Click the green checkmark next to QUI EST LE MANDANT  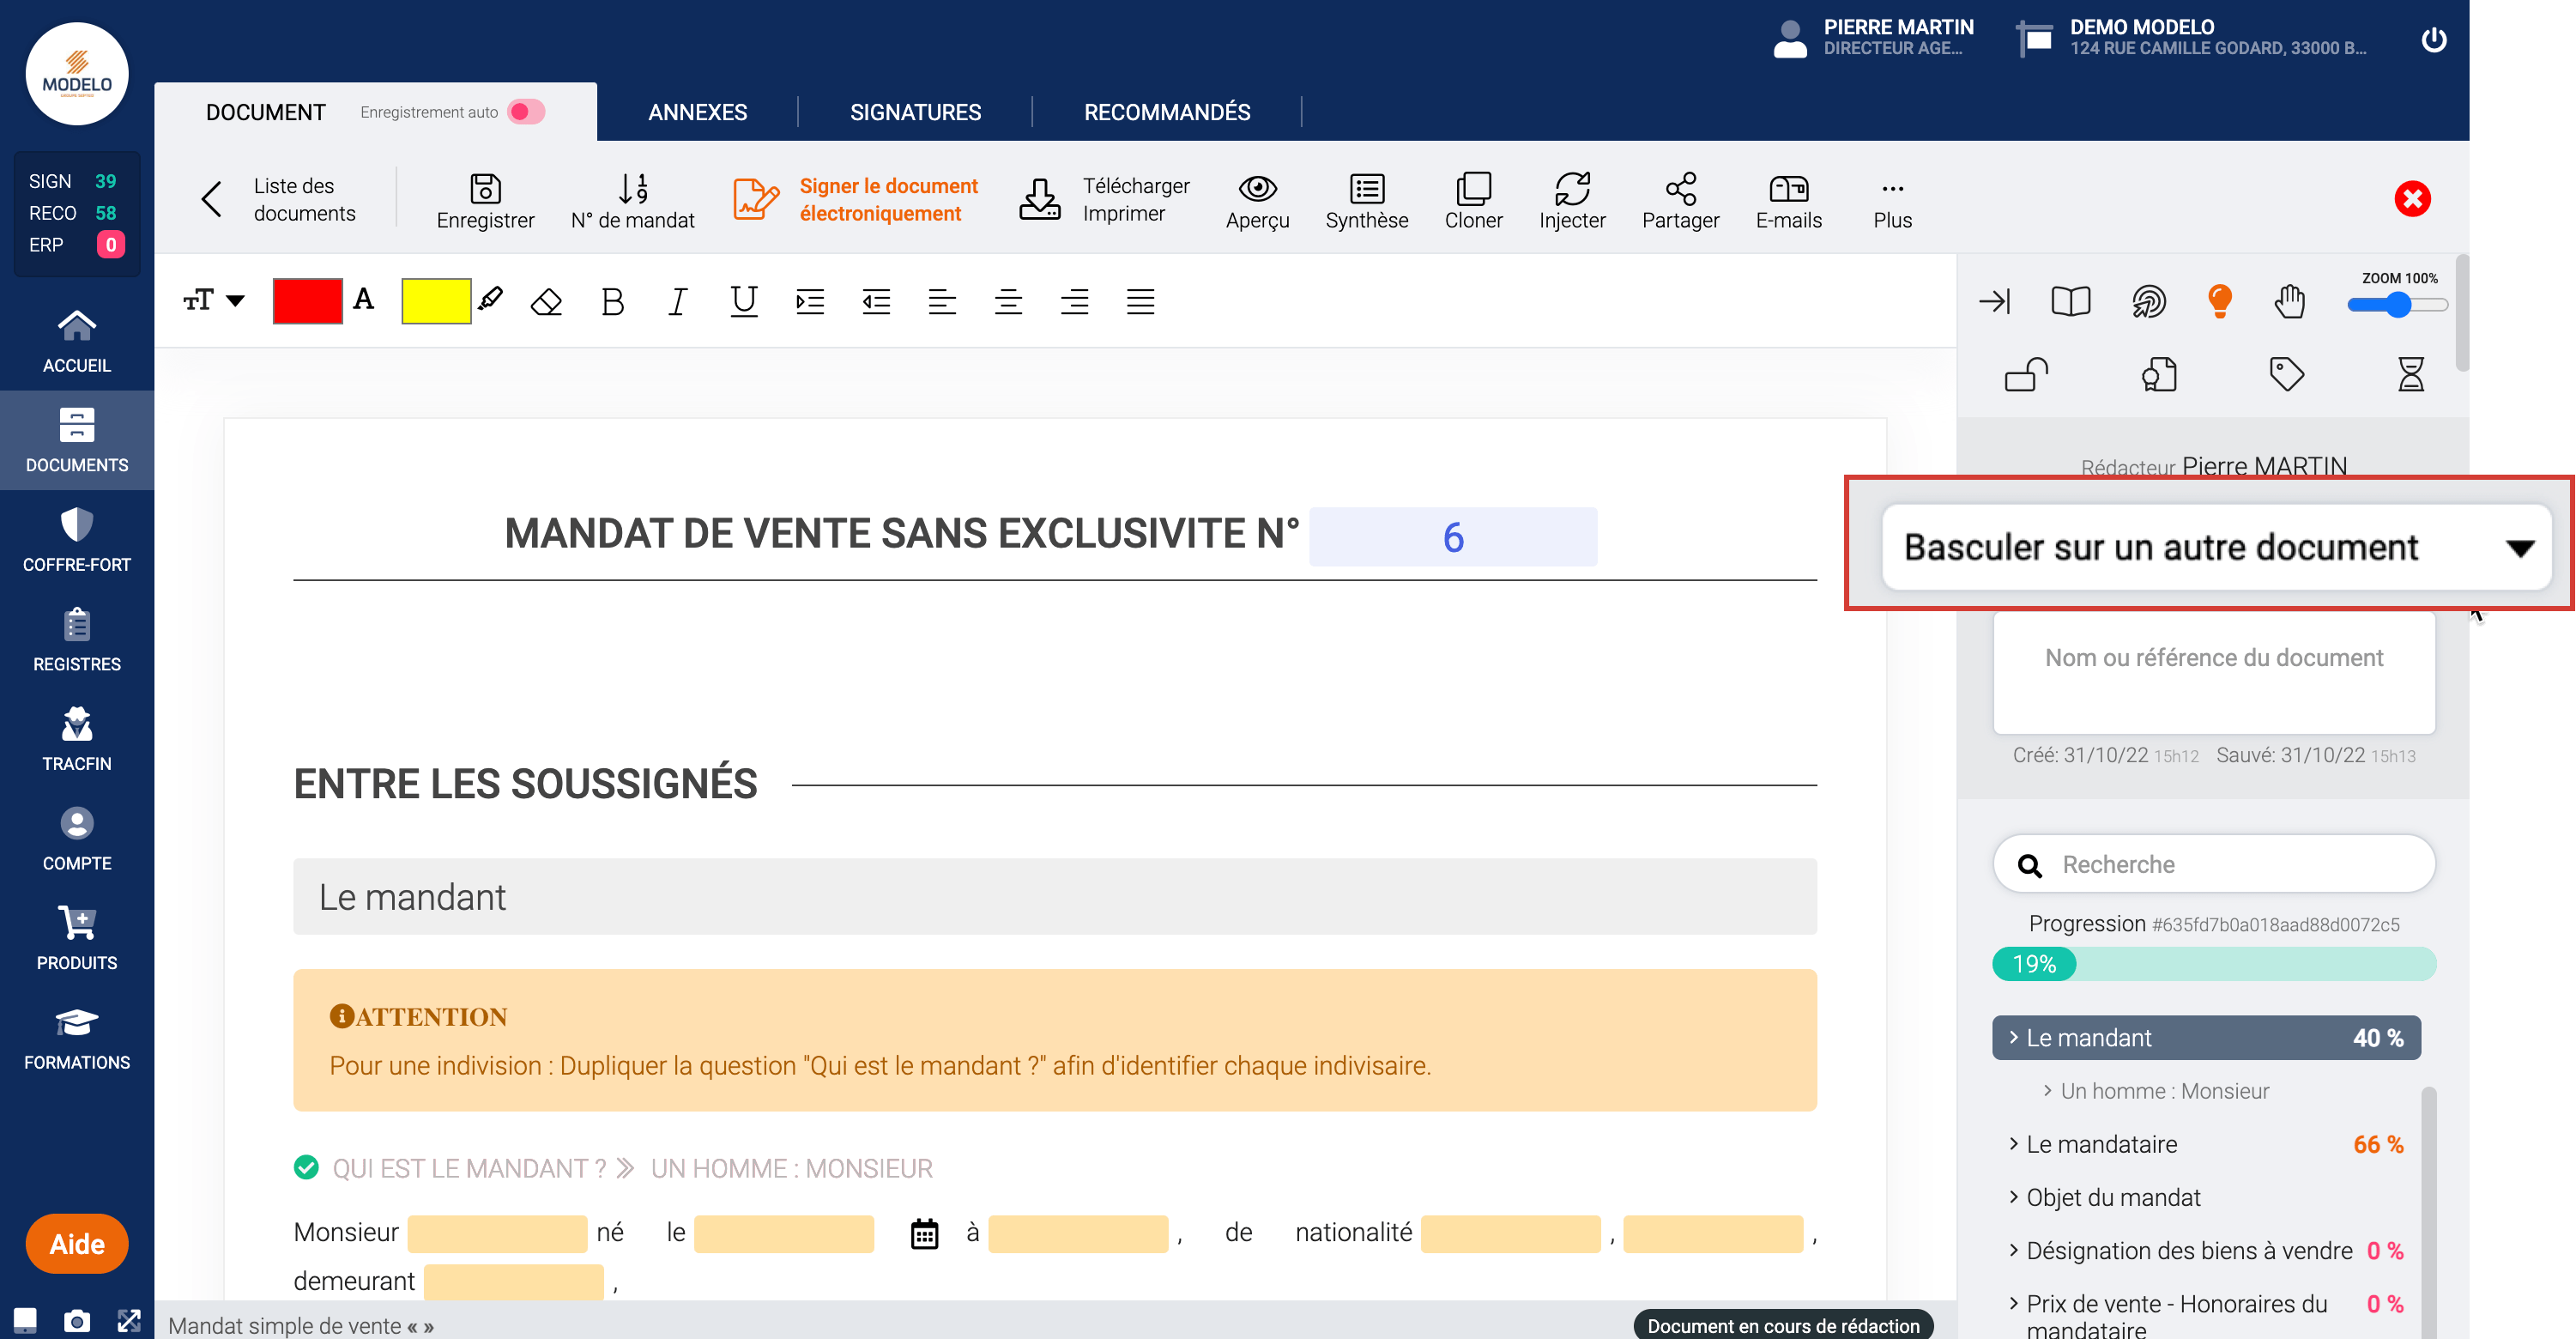point(305,1166)
